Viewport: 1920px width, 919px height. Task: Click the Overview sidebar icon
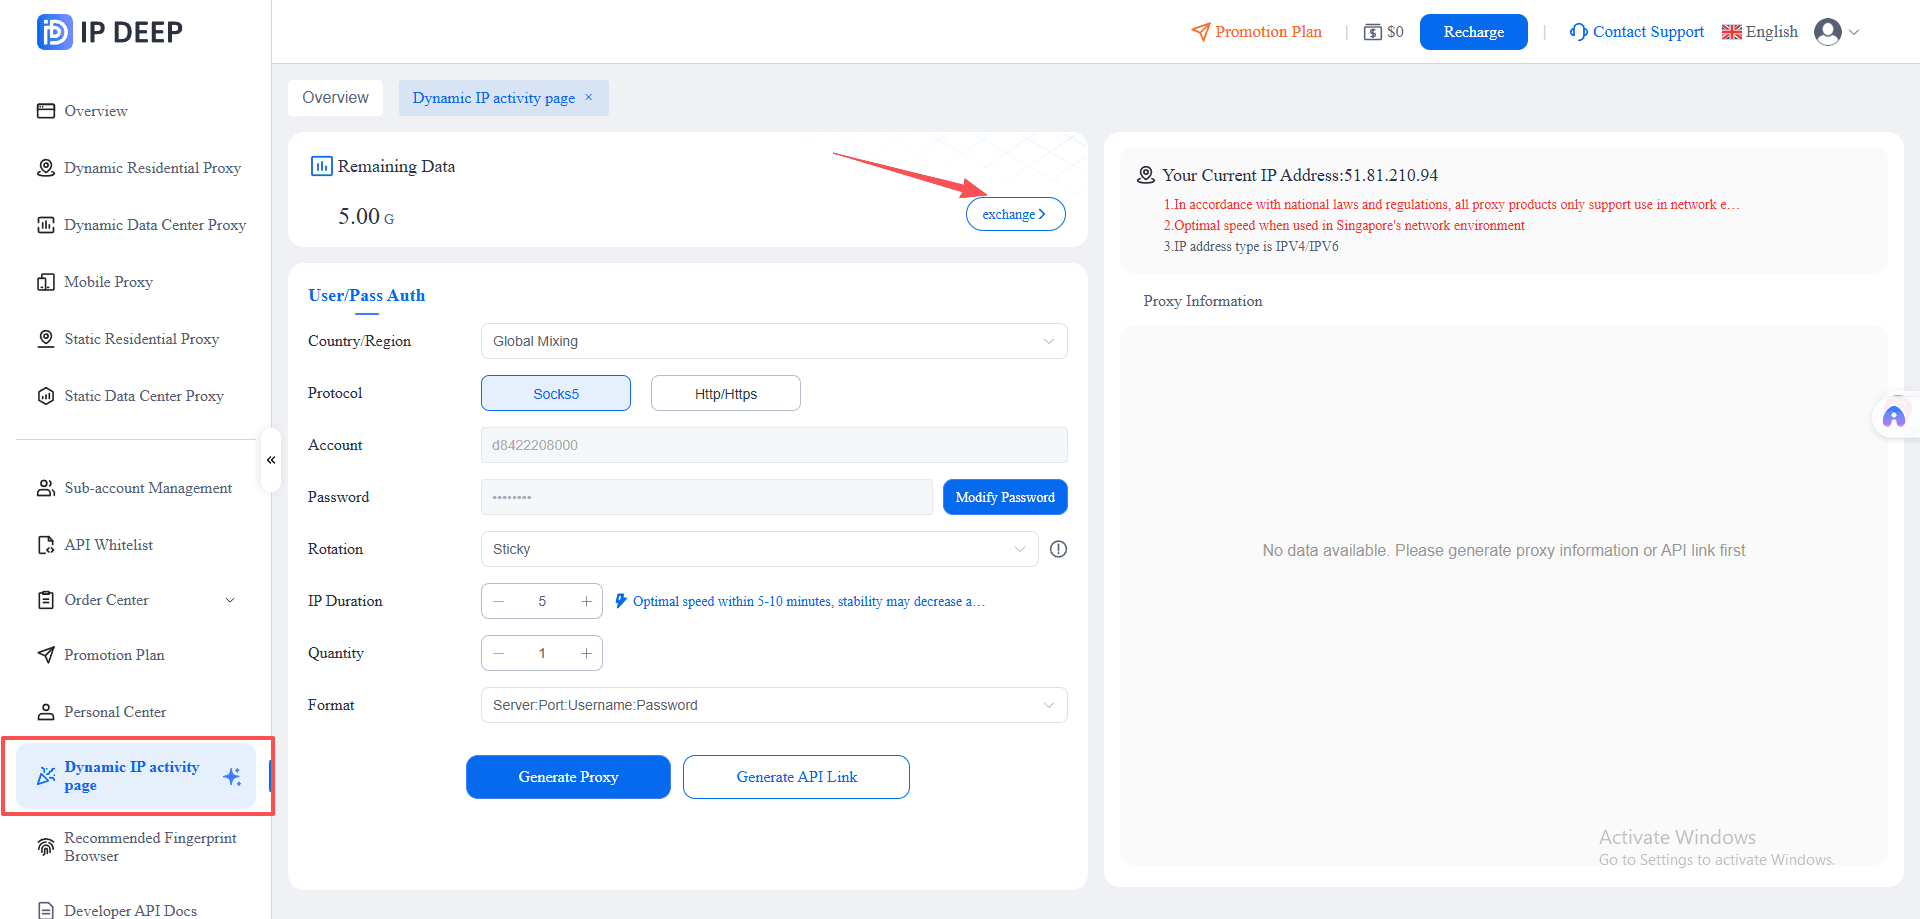point(46,111)
